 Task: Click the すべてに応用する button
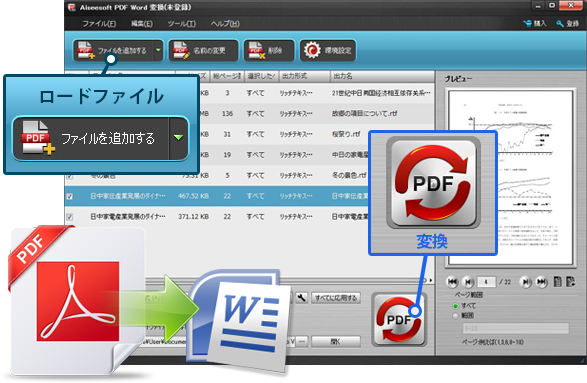(x=336, y=298)
